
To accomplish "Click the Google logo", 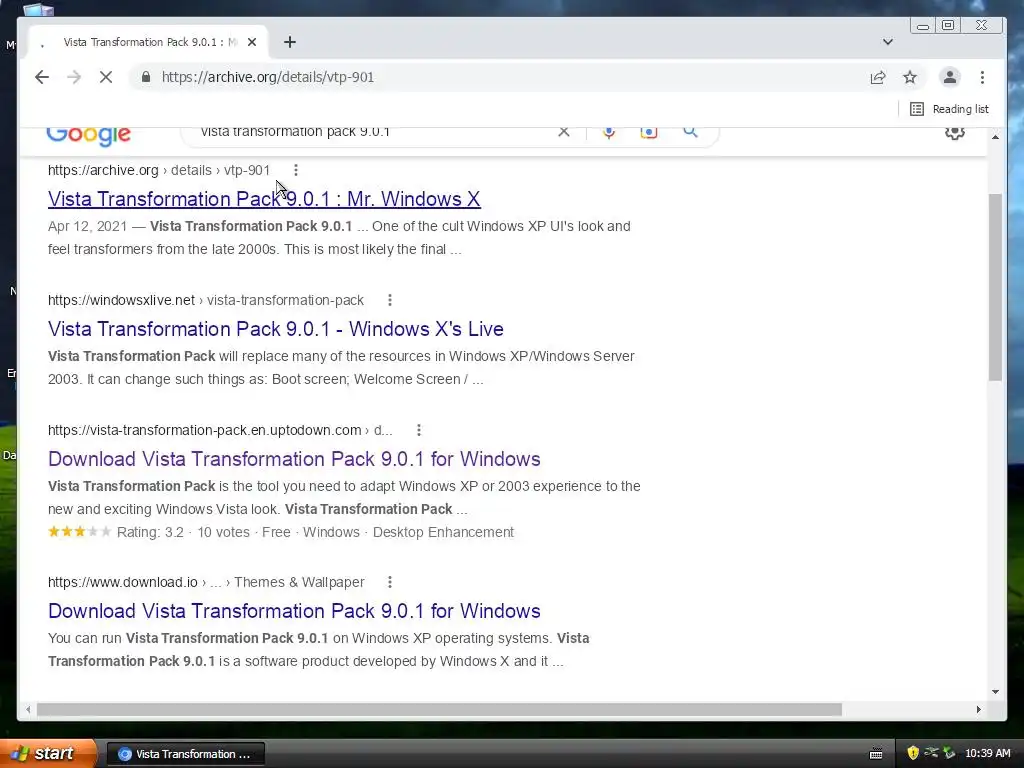I will point(89,134).
